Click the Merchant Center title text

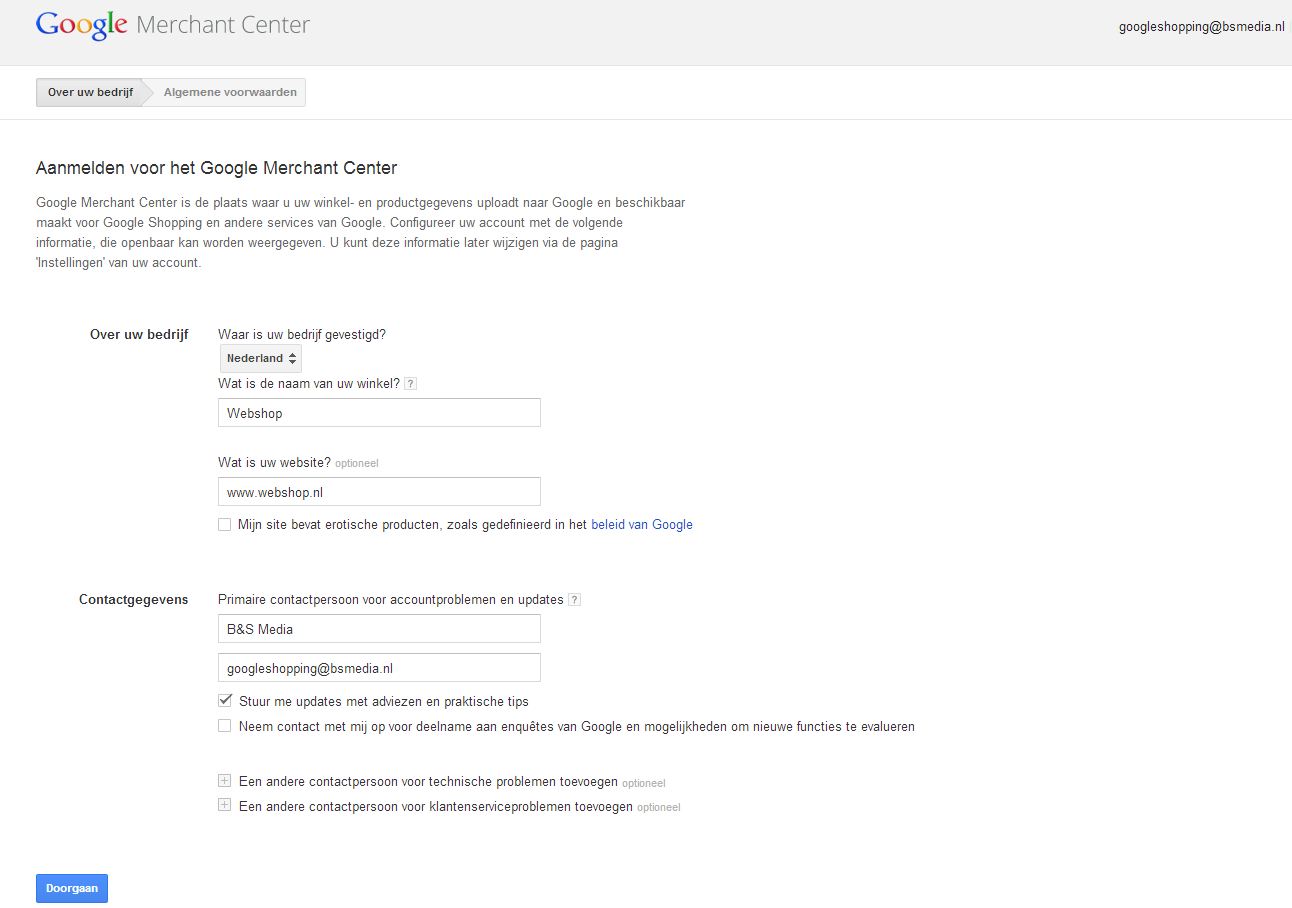tap(223, 25)
